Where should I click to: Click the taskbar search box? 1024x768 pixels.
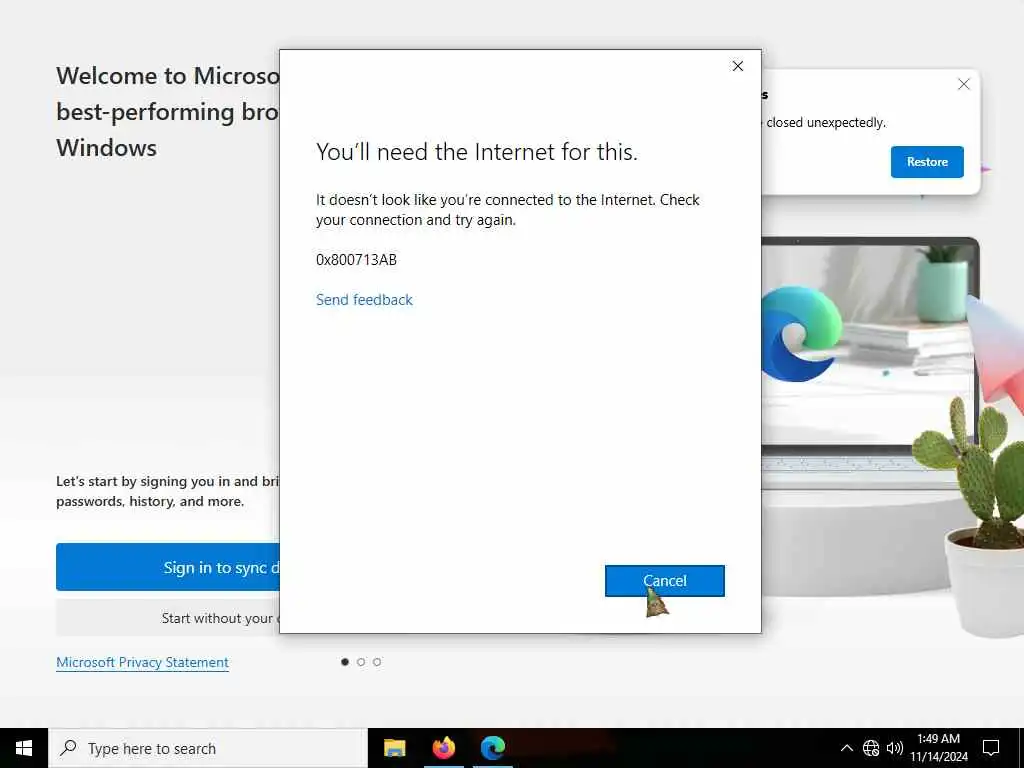click(x=208, y=748)
